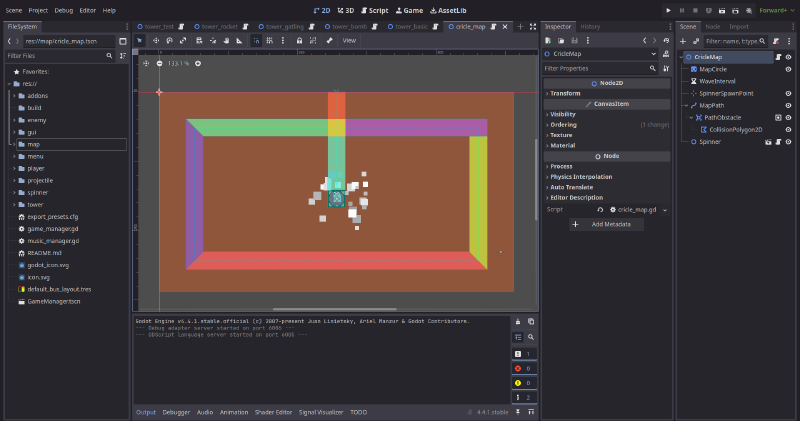Hide the MapCircle node using its eye icon
Screen dimensions: 800x421
(788, 69)
